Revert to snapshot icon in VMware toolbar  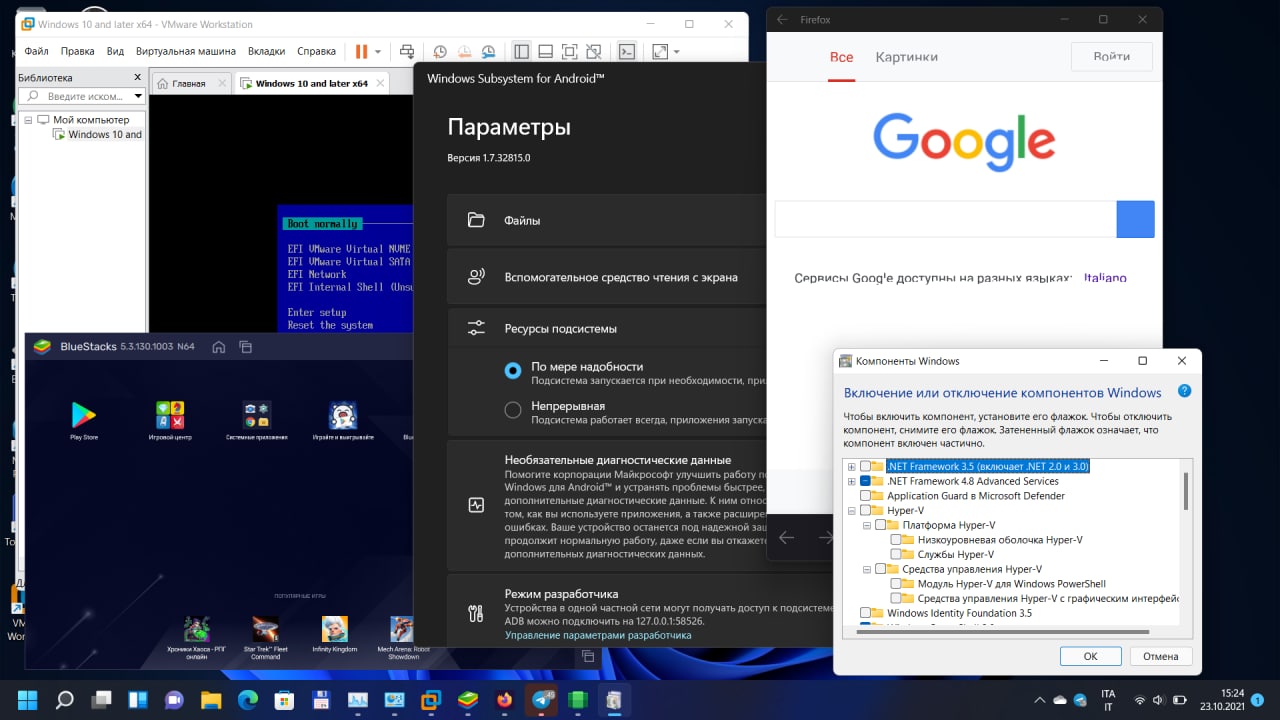coord(464,51)
